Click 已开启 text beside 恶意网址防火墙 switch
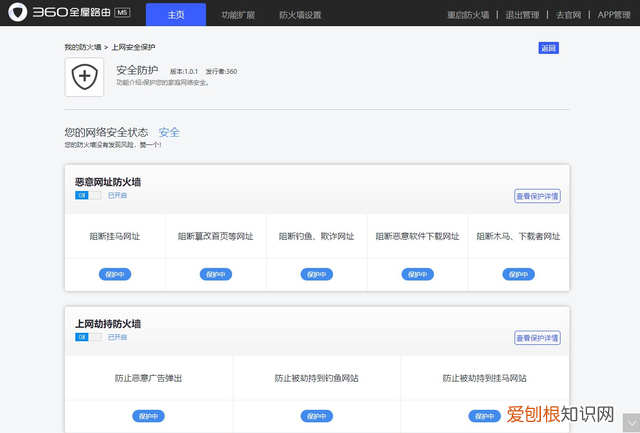 117,195
